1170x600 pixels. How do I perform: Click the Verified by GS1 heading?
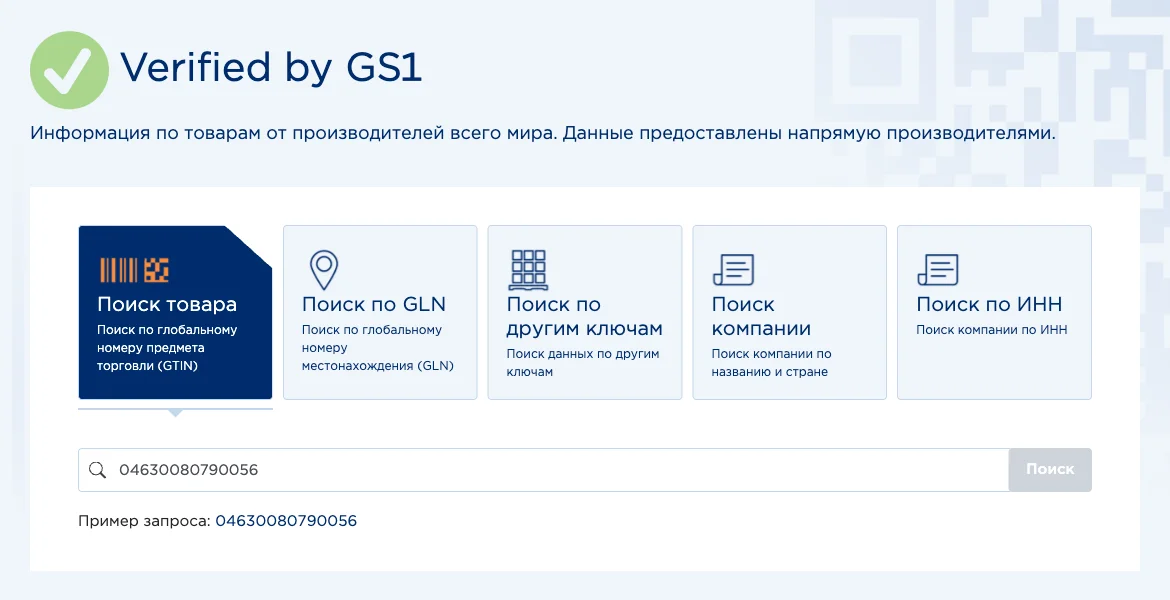click(271, 68)
